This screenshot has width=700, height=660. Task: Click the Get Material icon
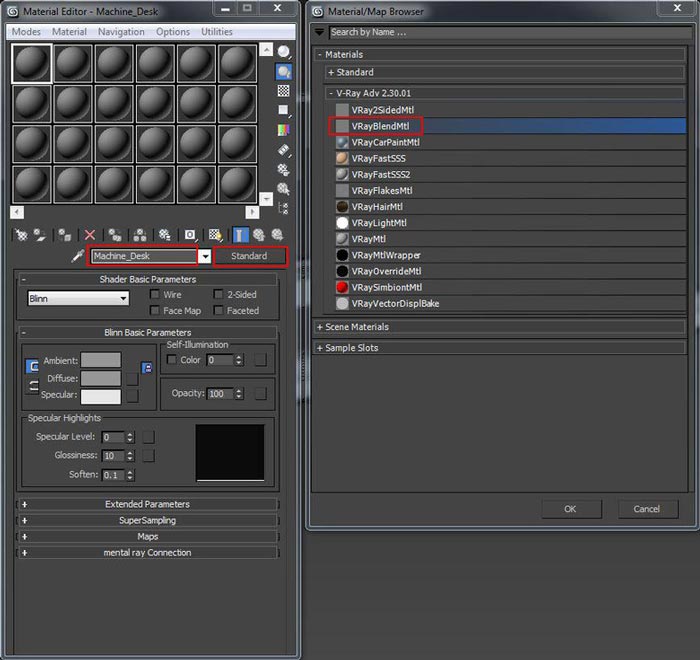point(21,234)
